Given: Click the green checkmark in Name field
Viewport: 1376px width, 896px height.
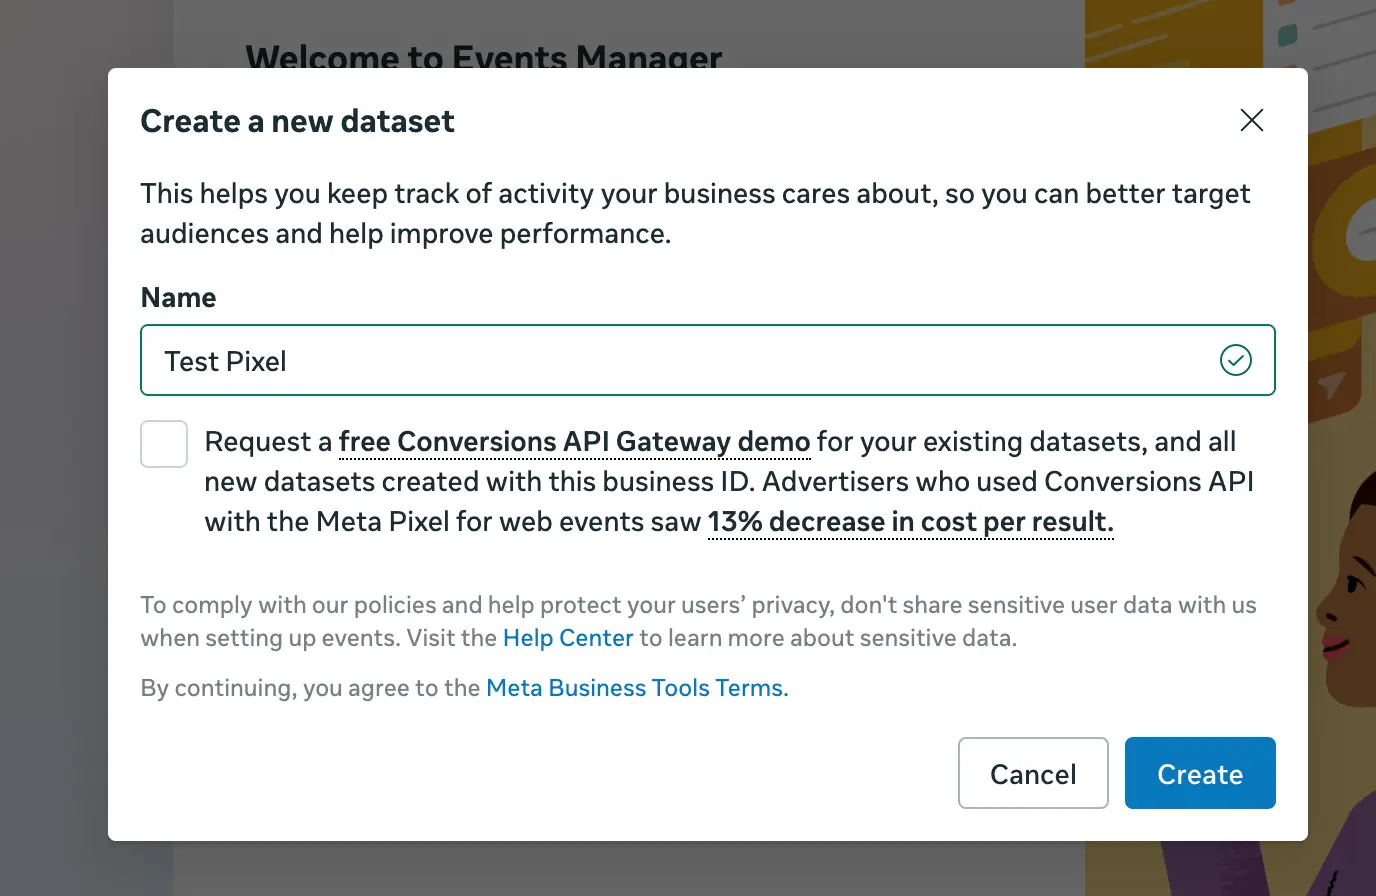Looking at the screenshot, I should pos(1235,360).
